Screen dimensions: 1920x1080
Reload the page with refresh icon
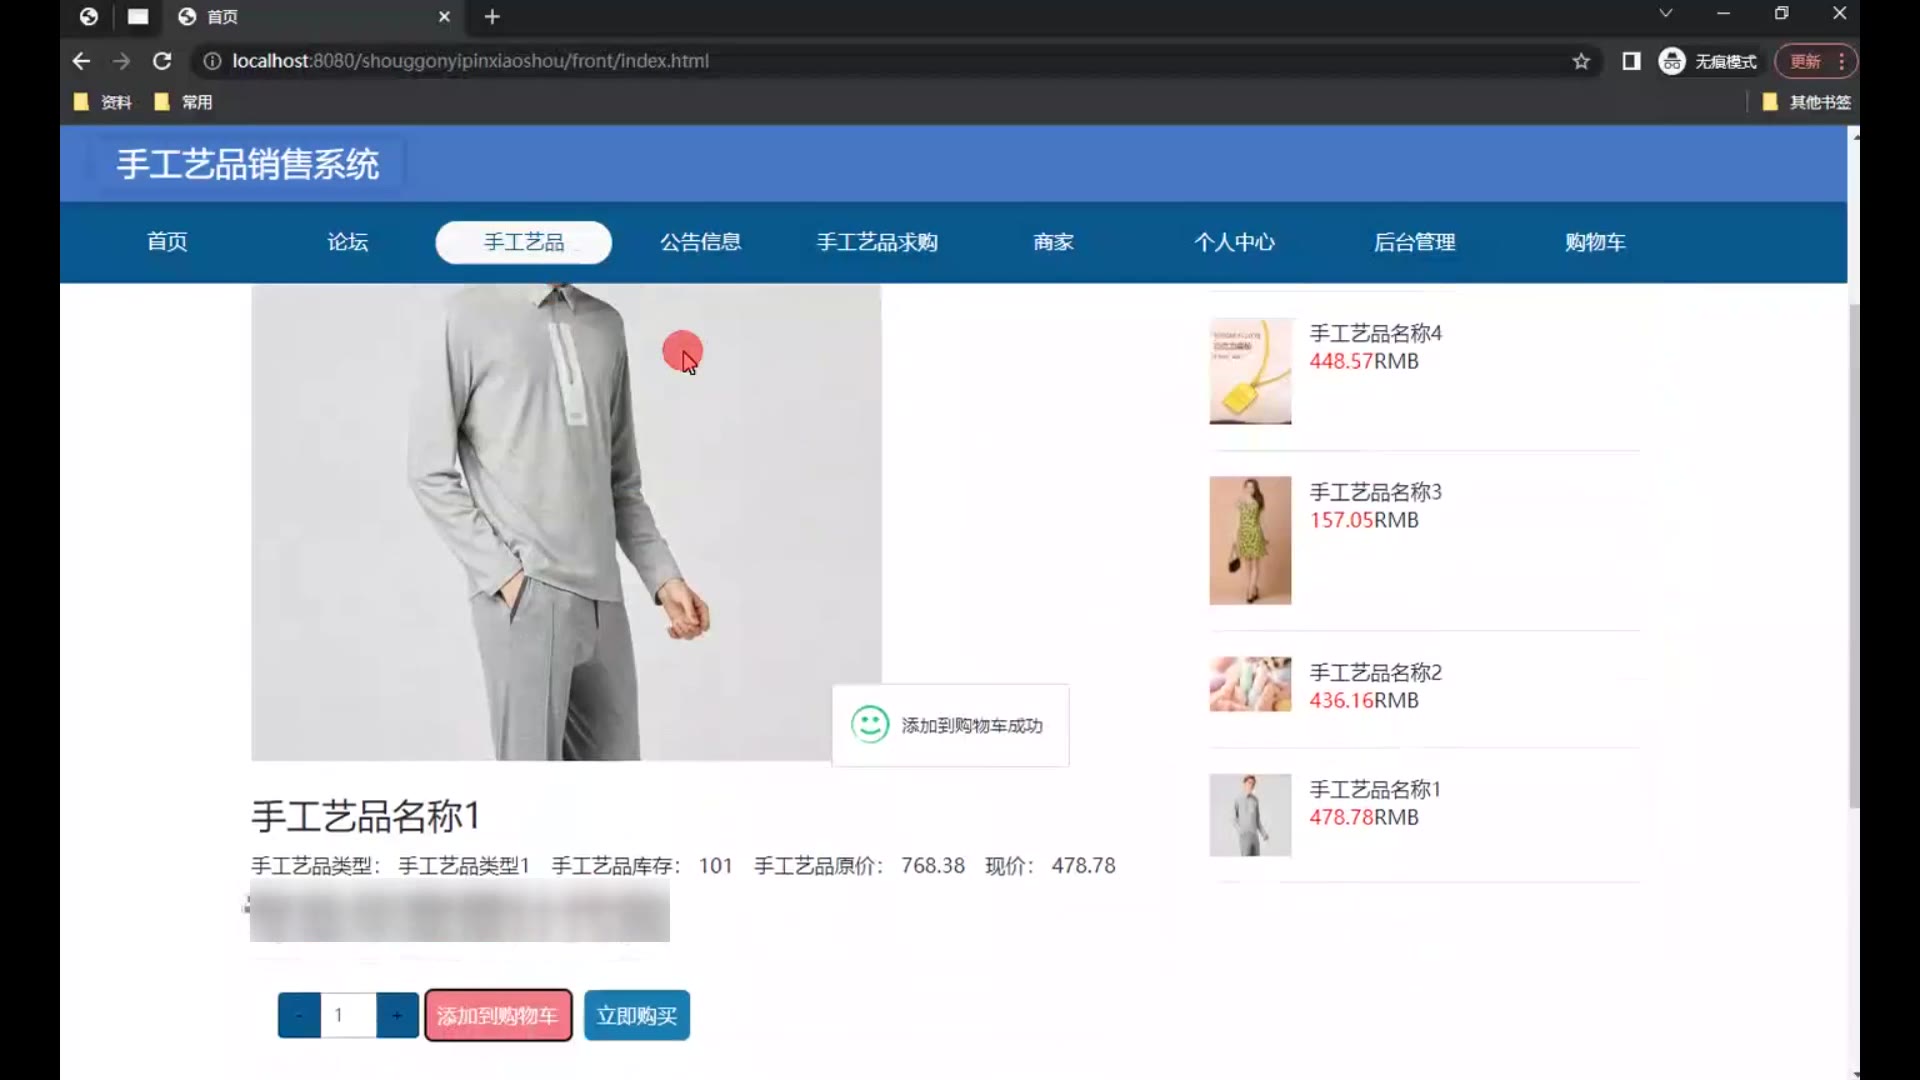162,61
